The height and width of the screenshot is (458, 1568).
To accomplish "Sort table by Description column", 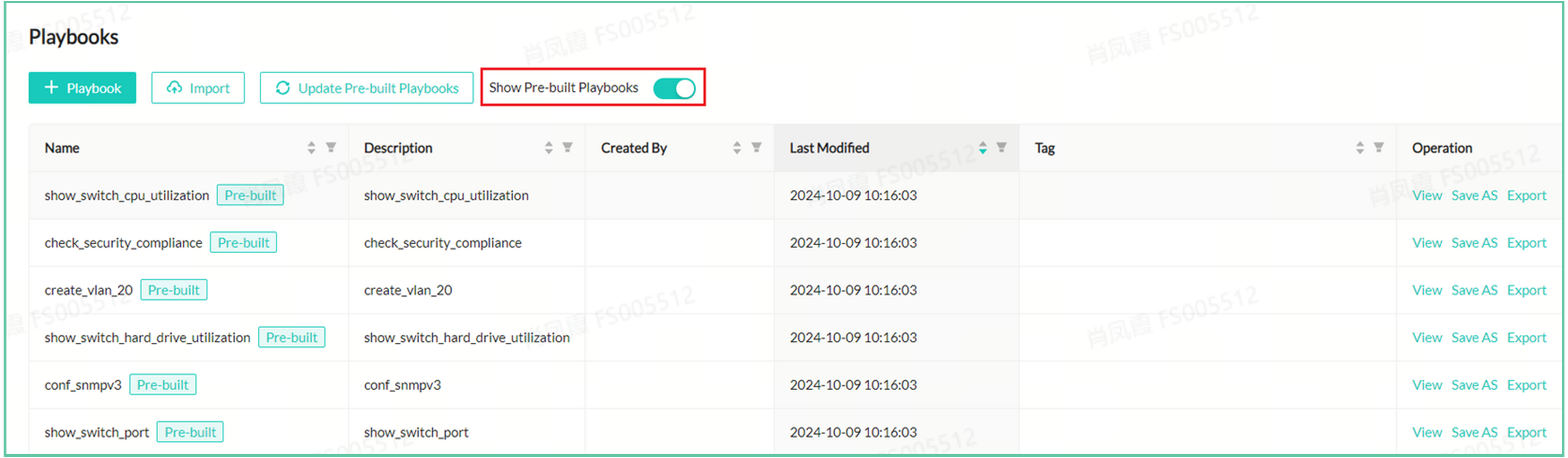I will [x=548, y=148].
